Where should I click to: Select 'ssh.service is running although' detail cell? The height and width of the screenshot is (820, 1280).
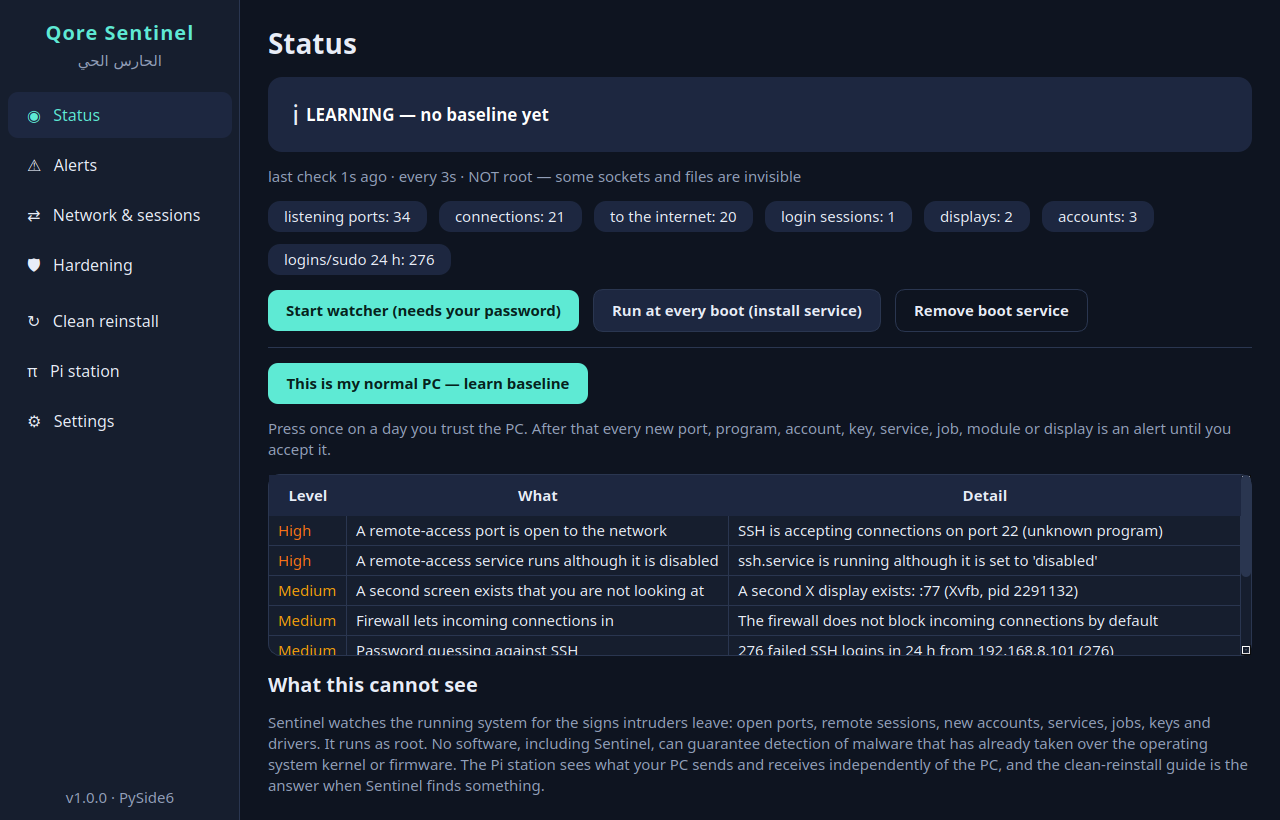click(985, 561)
